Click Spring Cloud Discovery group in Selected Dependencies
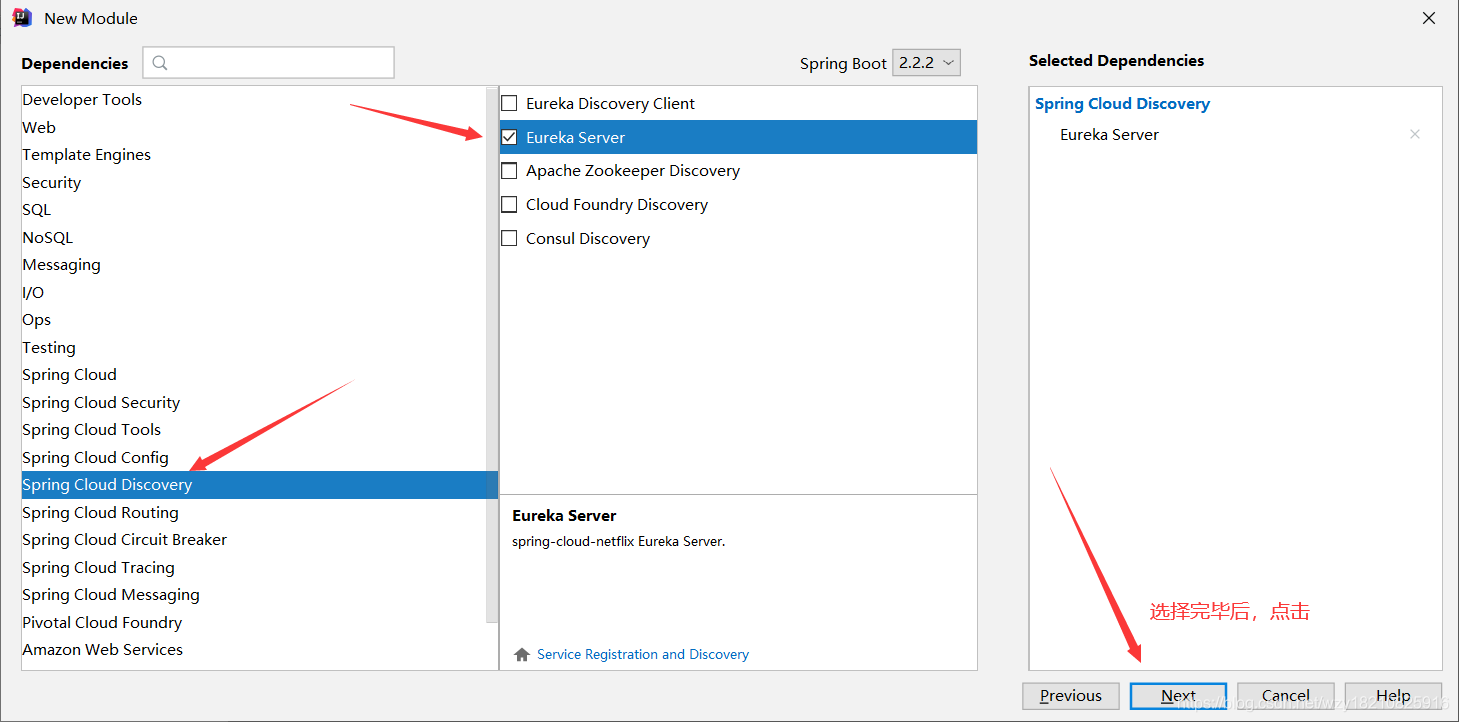This screenshot has width=1459, height=722. 1122,104
